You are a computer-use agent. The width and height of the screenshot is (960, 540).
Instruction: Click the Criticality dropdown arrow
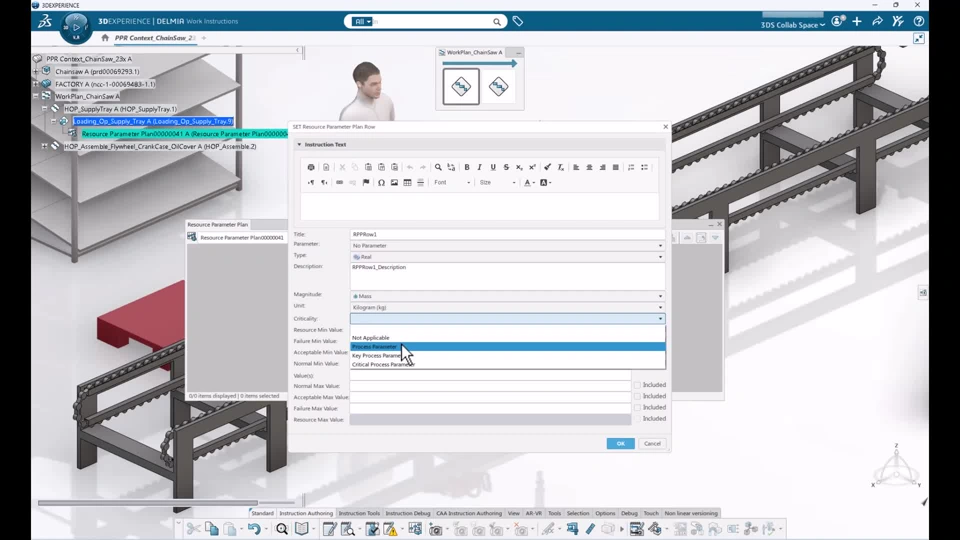(660, 318)
